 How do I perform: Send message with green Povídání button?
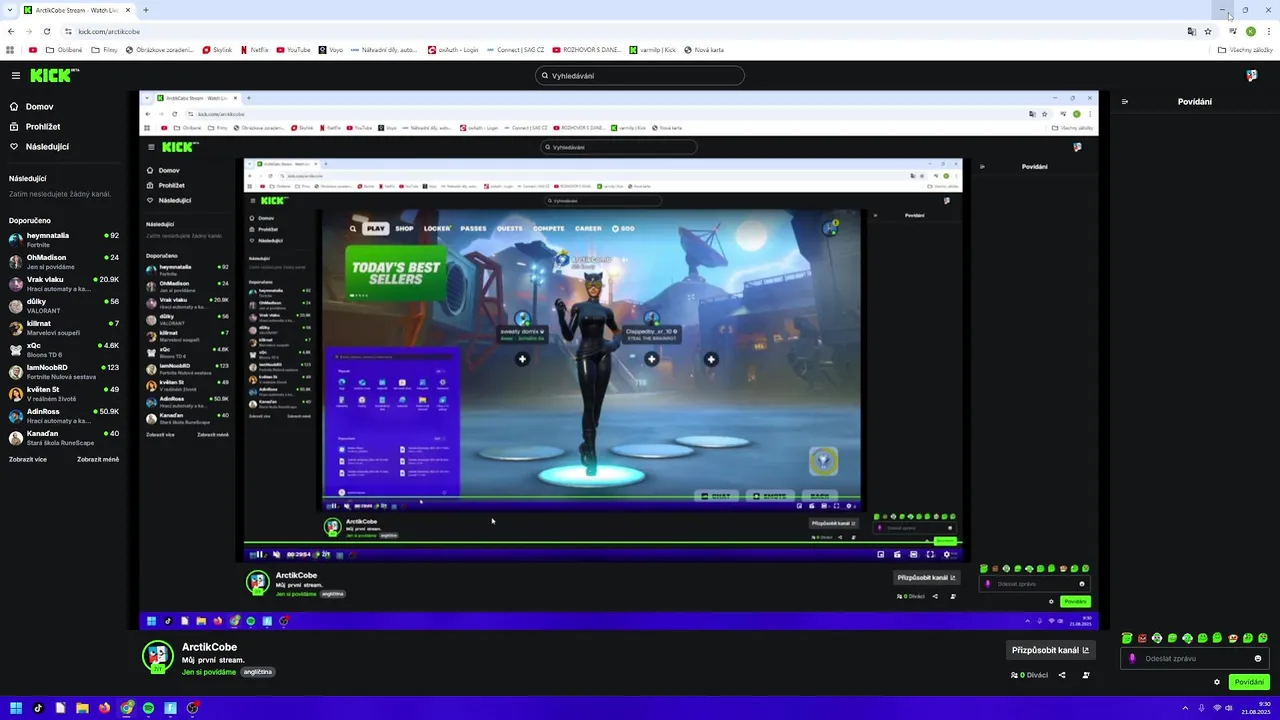coord(1249,682)
